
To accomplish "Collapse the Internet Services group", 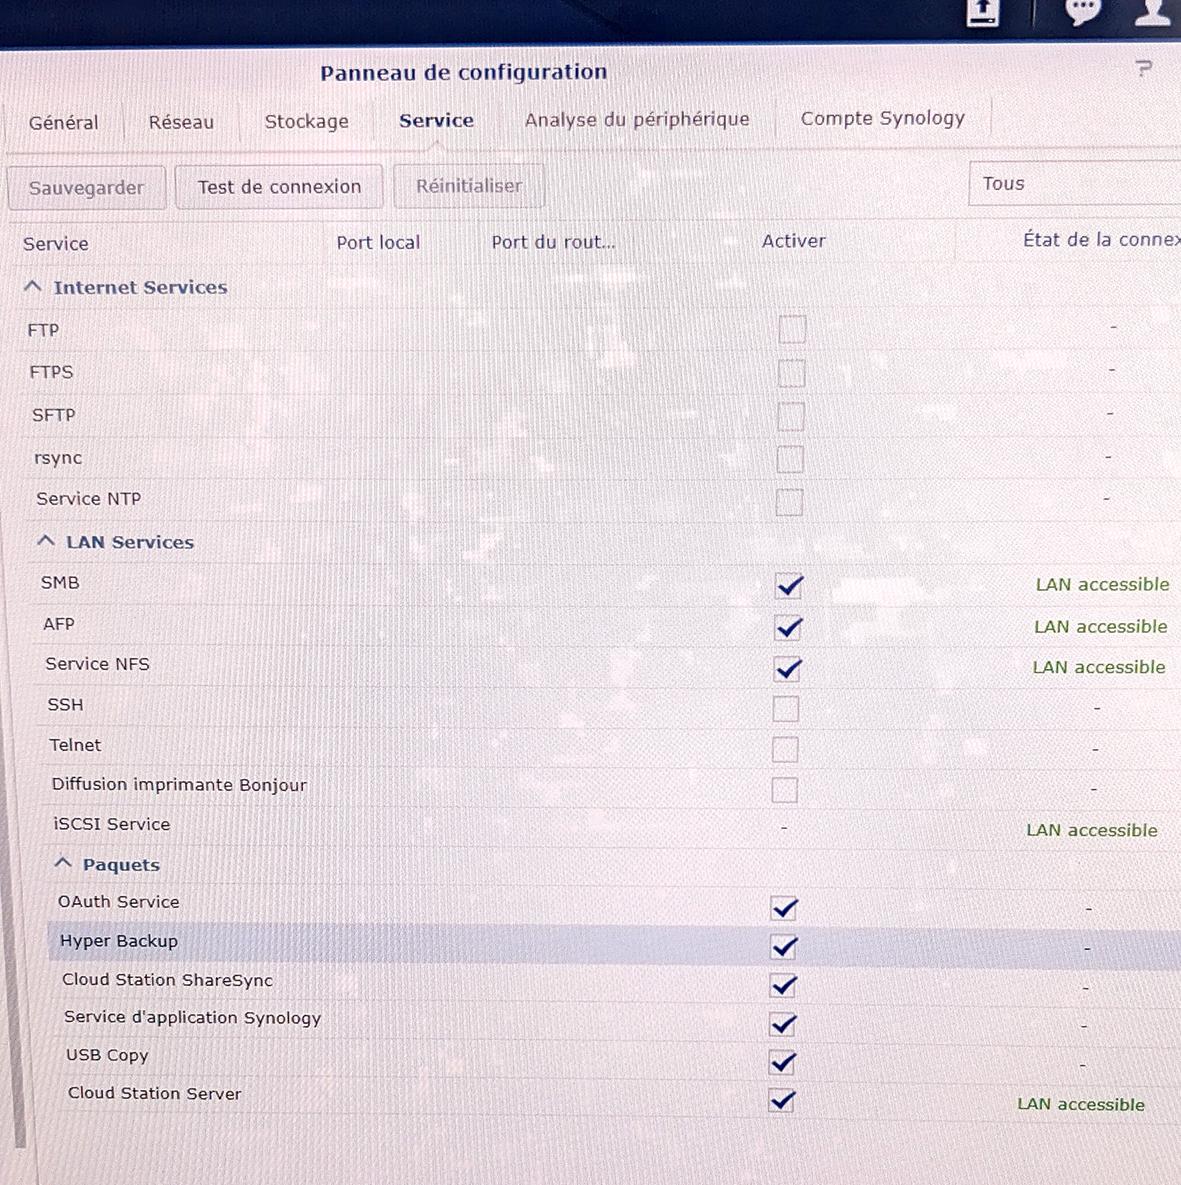I will click(32, 286).
